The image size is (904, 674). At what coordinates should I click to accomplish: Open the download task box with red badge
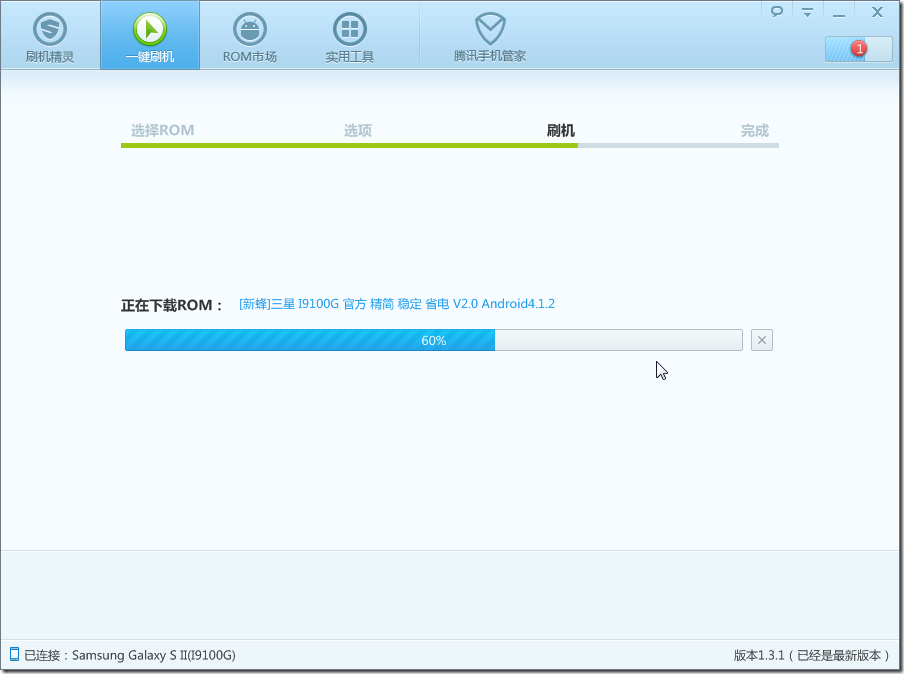click(x=858, y=49)
